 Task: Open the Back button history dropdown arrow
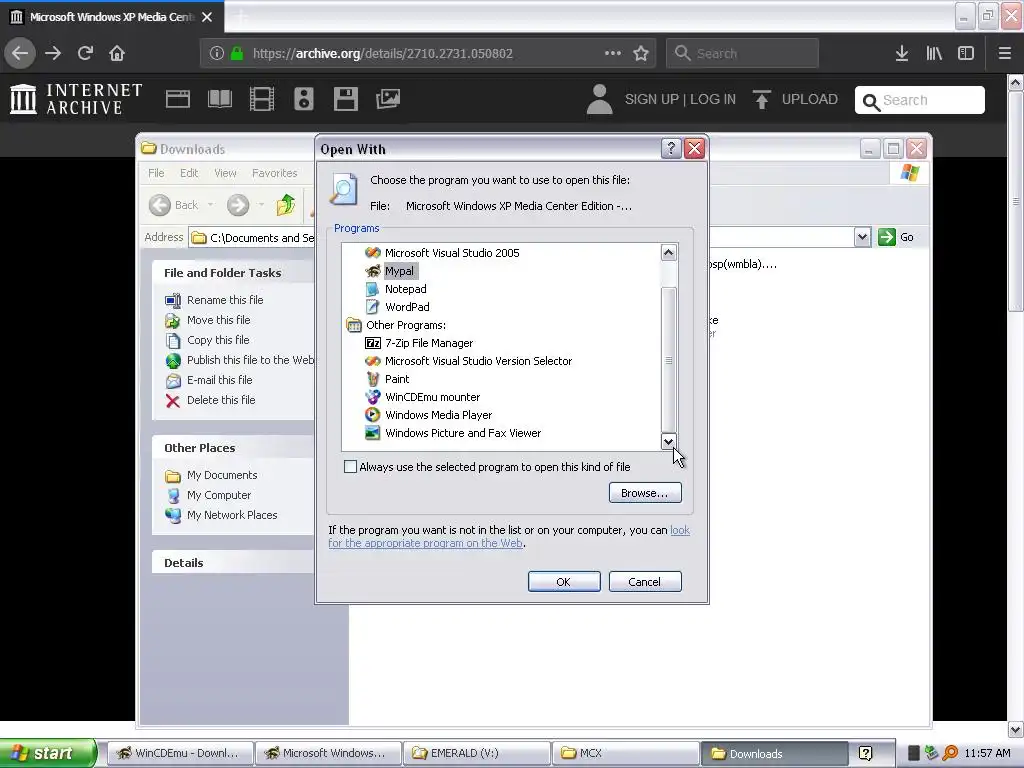tap(210, 205)
